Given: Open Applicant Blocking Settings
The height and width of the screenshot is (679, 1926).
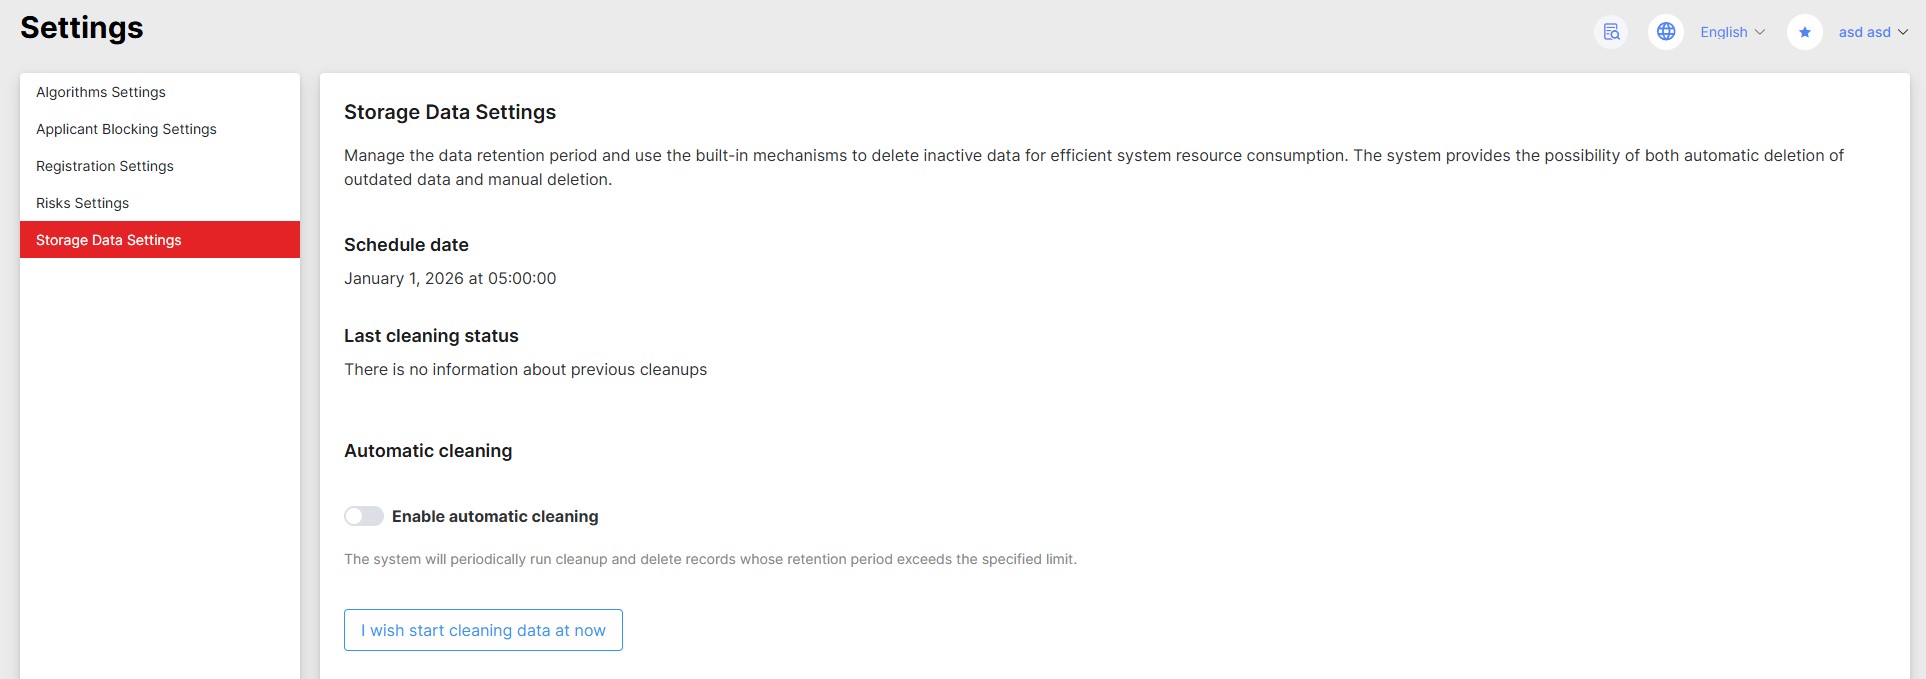Looking at the screenshot, I should [126, 129].
